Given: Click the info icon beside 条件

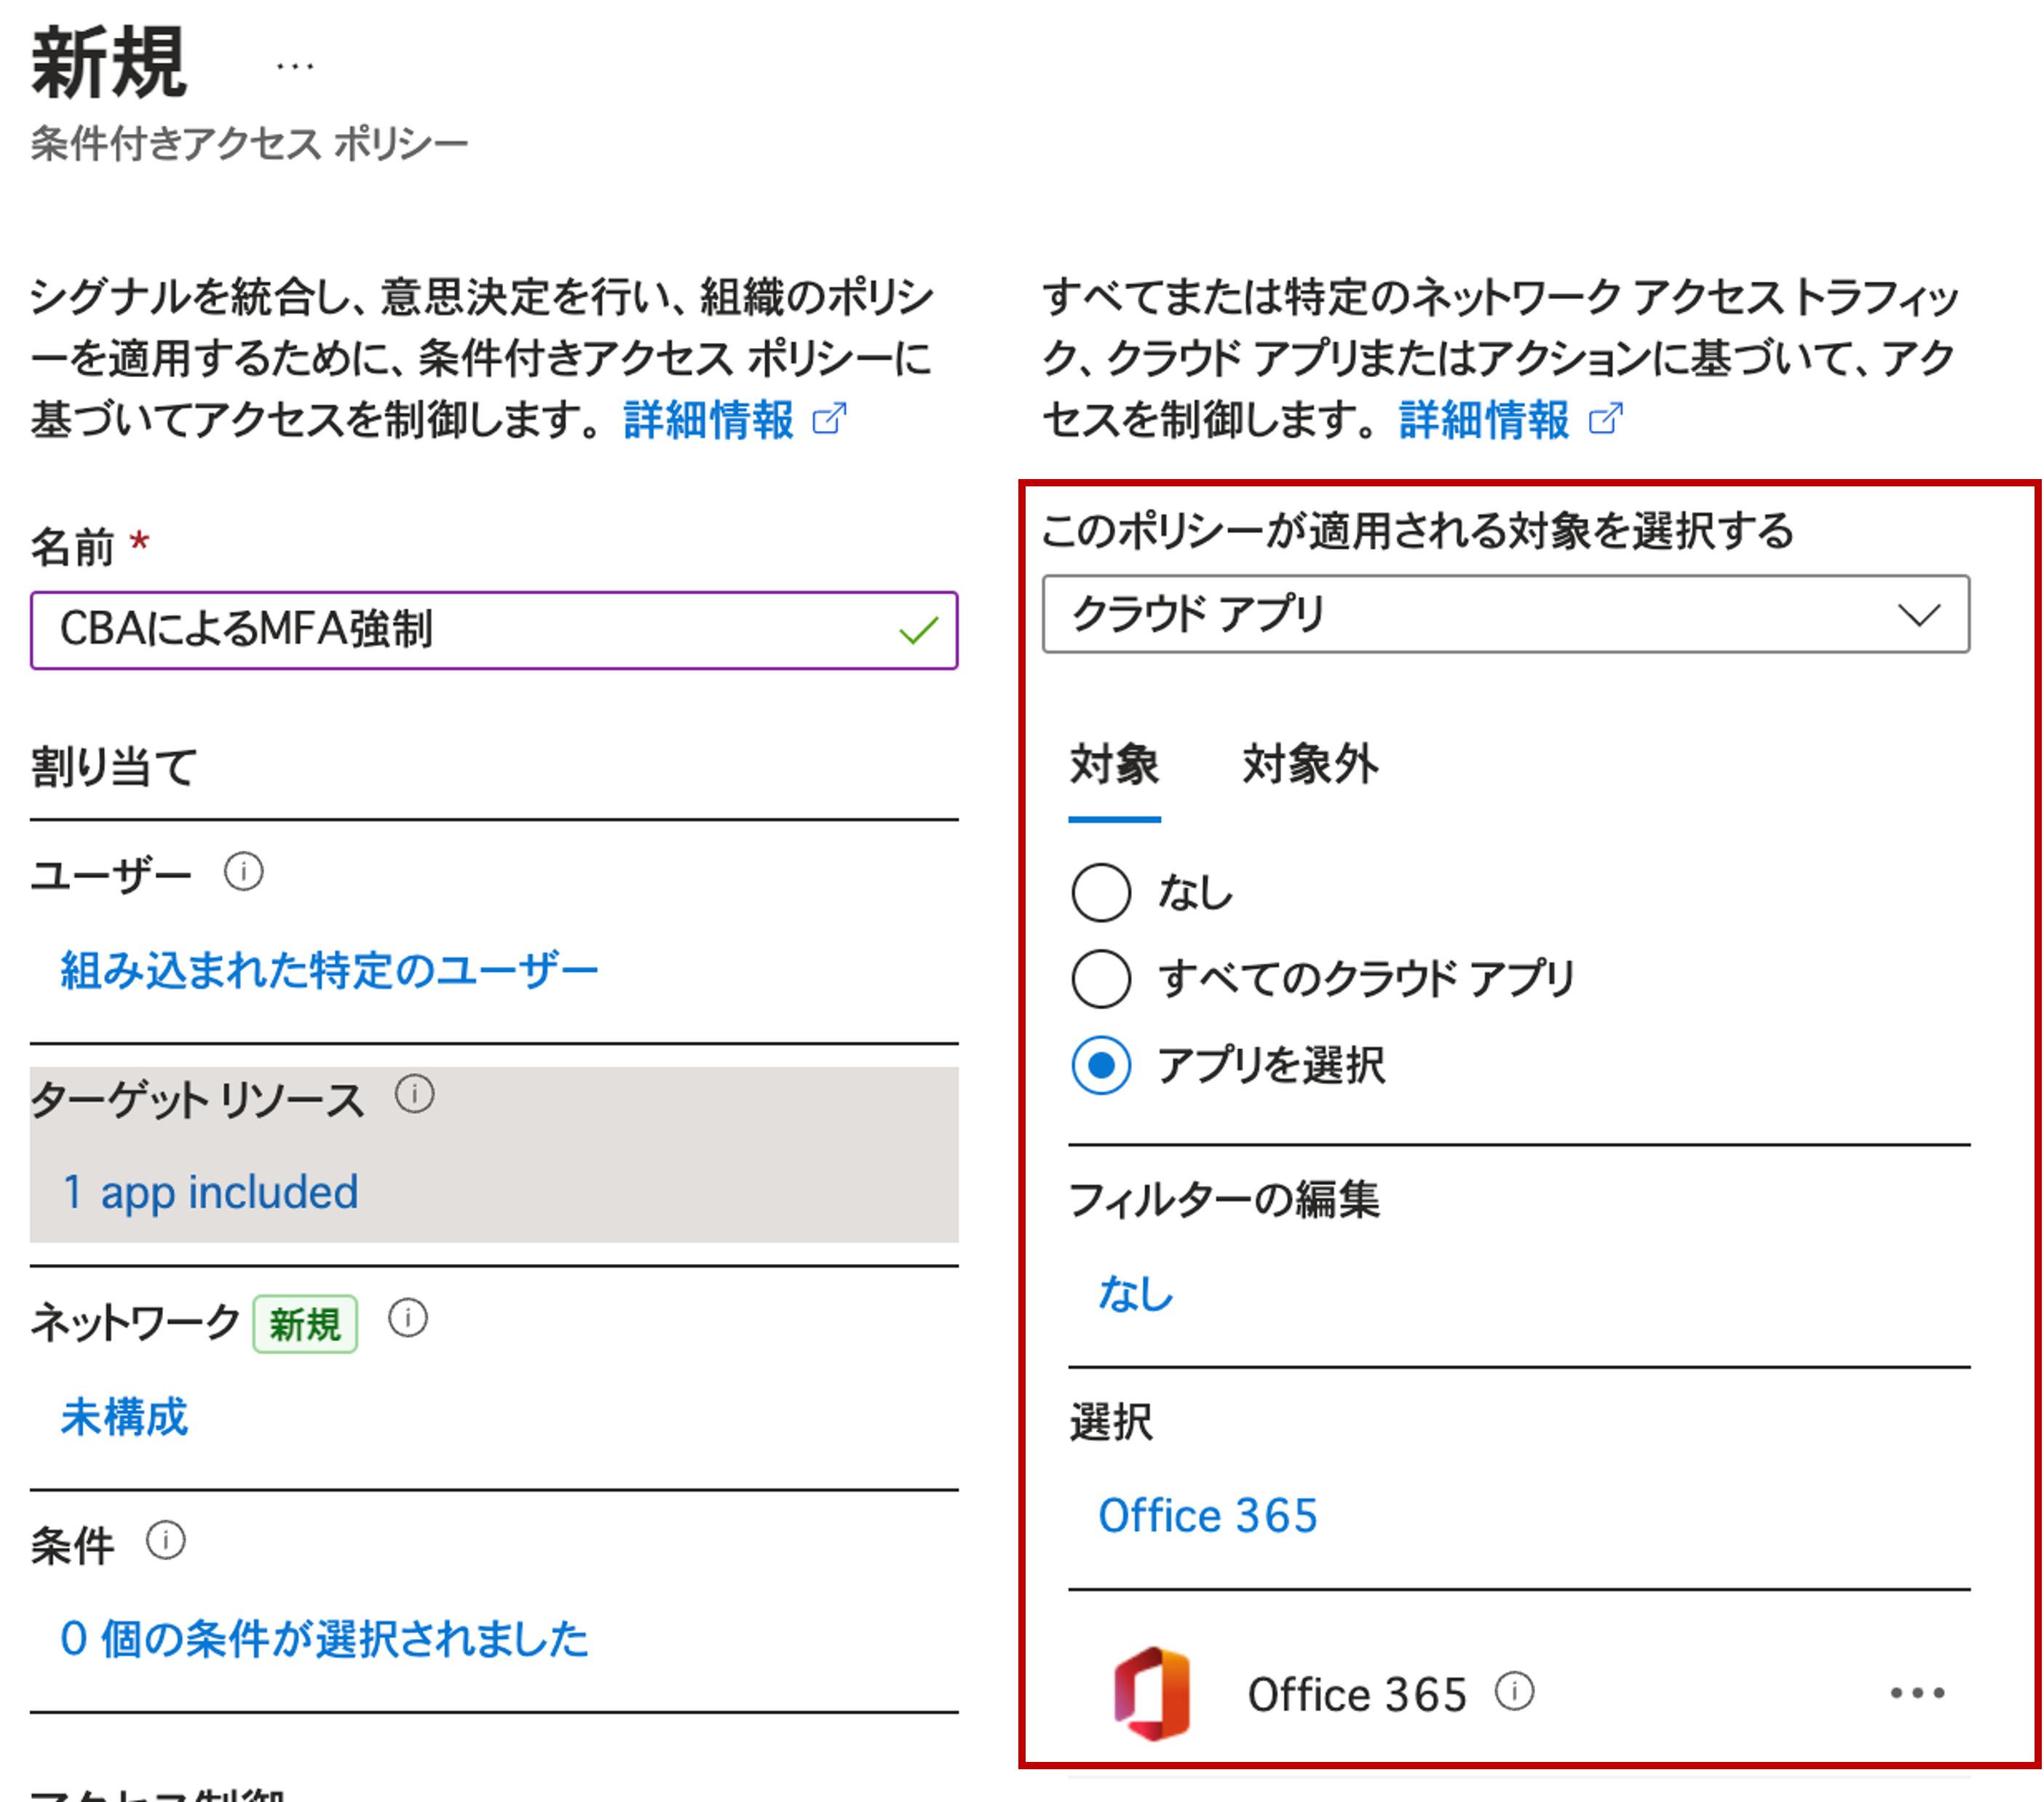Looking at the screenshot, I should coord(165,1540).
